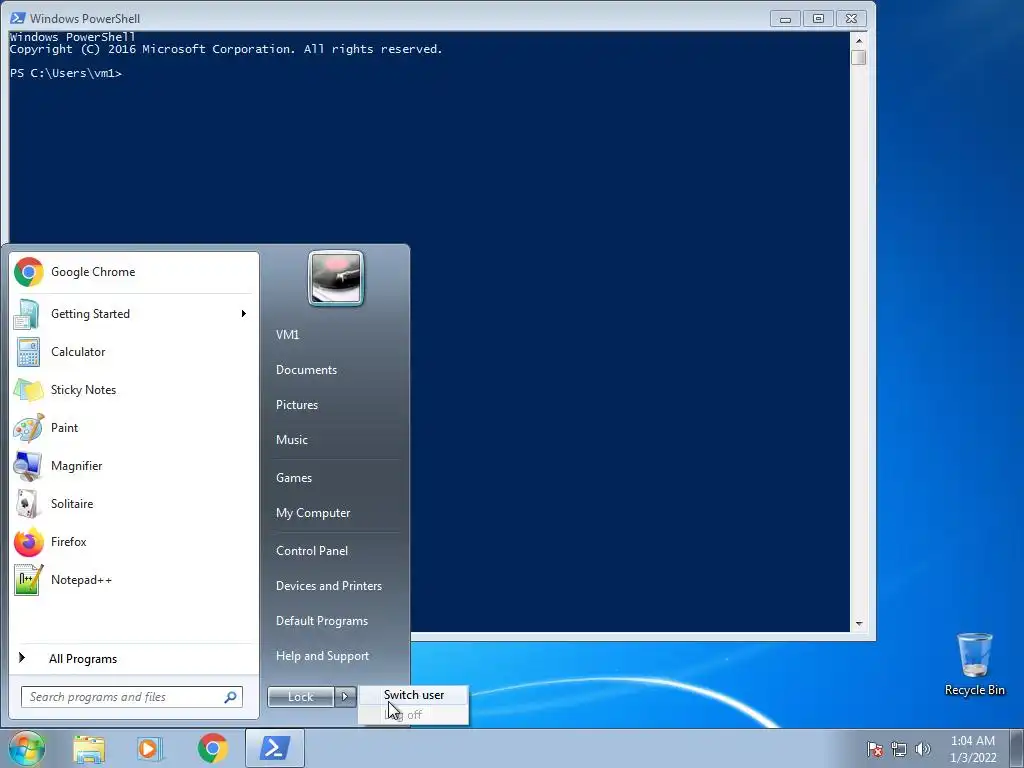Close the Windows PowerShell window

852,18
